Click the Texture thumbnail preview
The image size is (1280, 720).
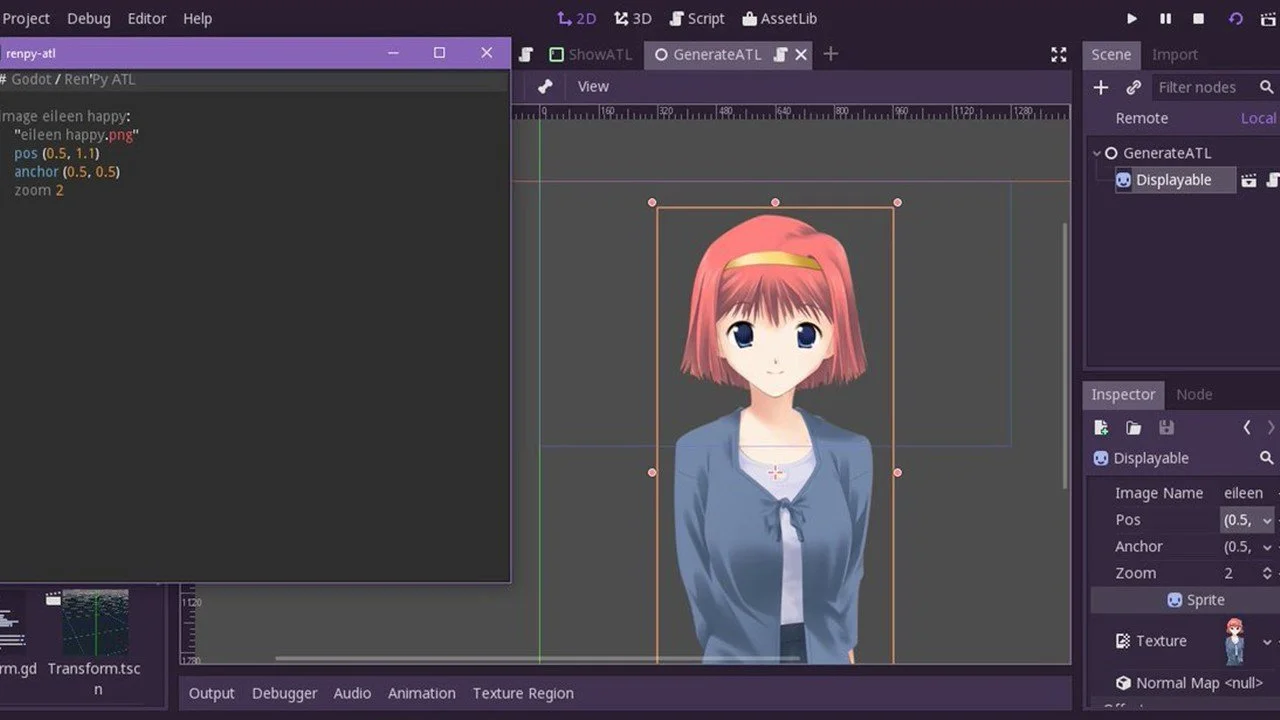[x=1236, y=641]
